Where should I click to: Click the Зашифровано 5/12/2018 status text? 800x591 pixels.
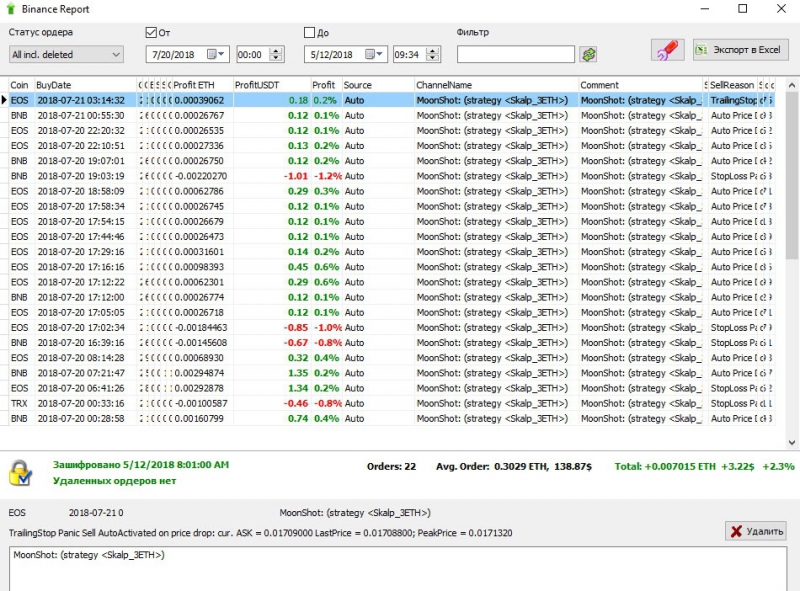[x=141, y=465]
